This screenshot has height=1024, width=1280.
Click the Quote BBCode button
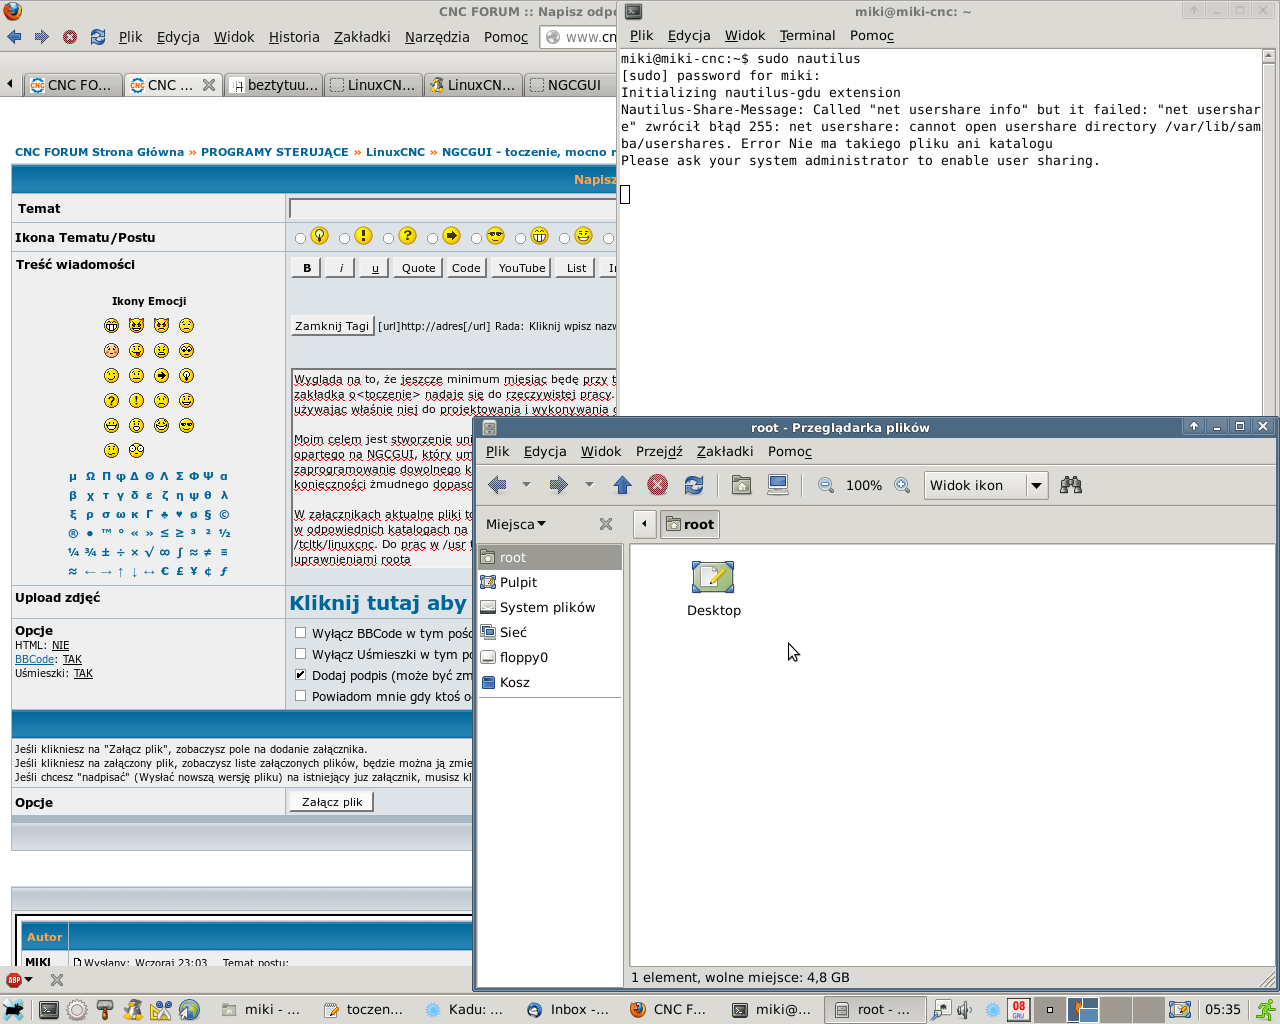coord(418,268)
